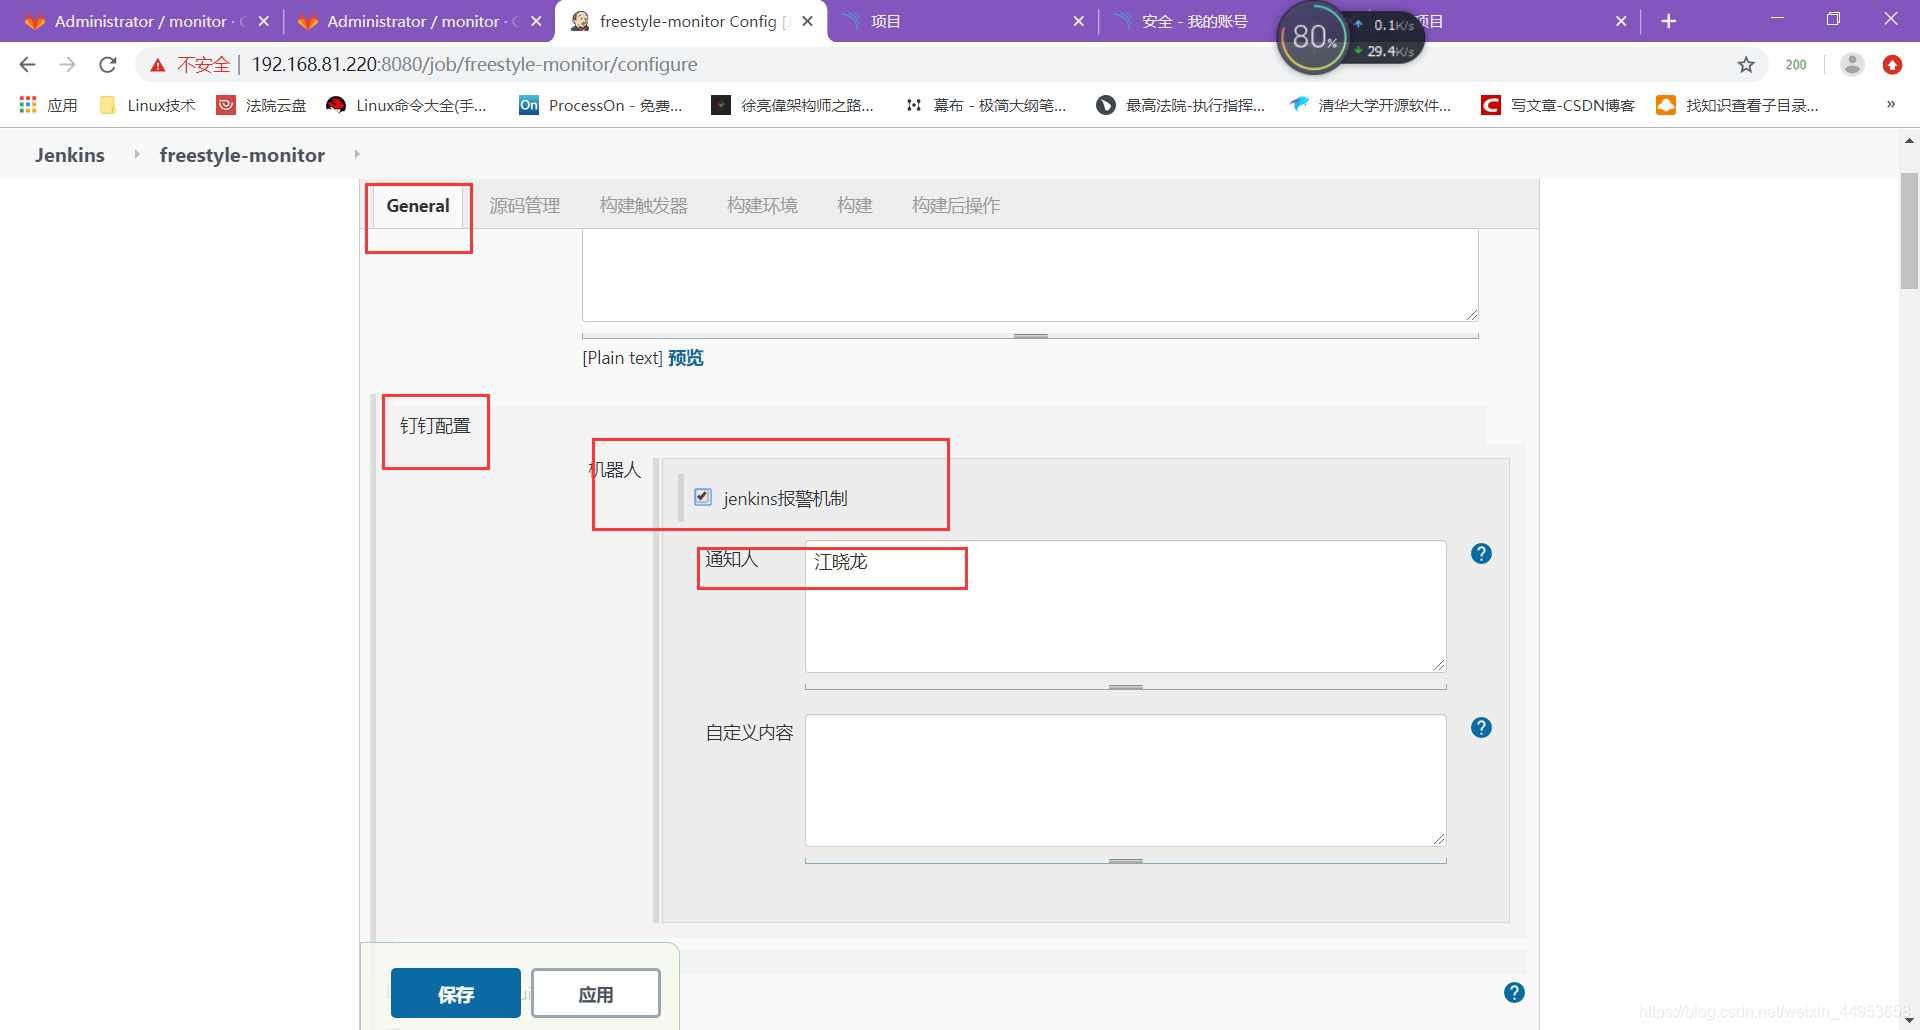Switch to the 构建 tab

[x=855, y=206]
